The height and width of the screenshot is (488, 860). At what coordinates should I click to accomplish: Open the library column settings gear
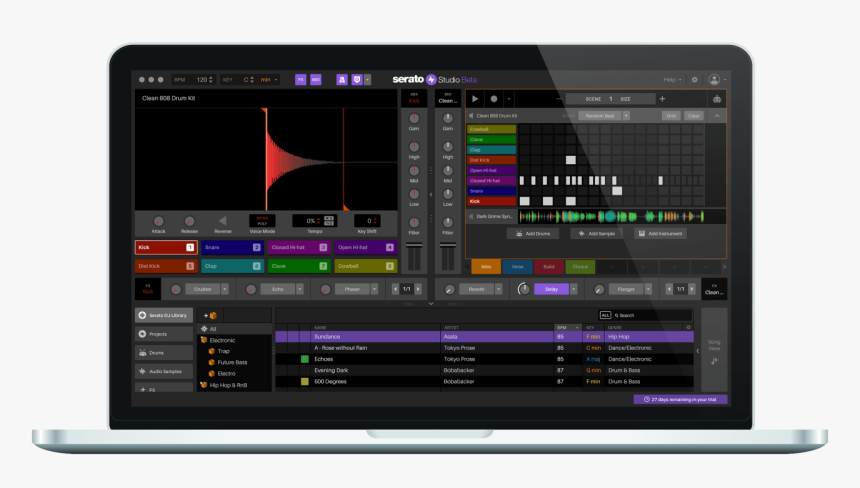689,327
